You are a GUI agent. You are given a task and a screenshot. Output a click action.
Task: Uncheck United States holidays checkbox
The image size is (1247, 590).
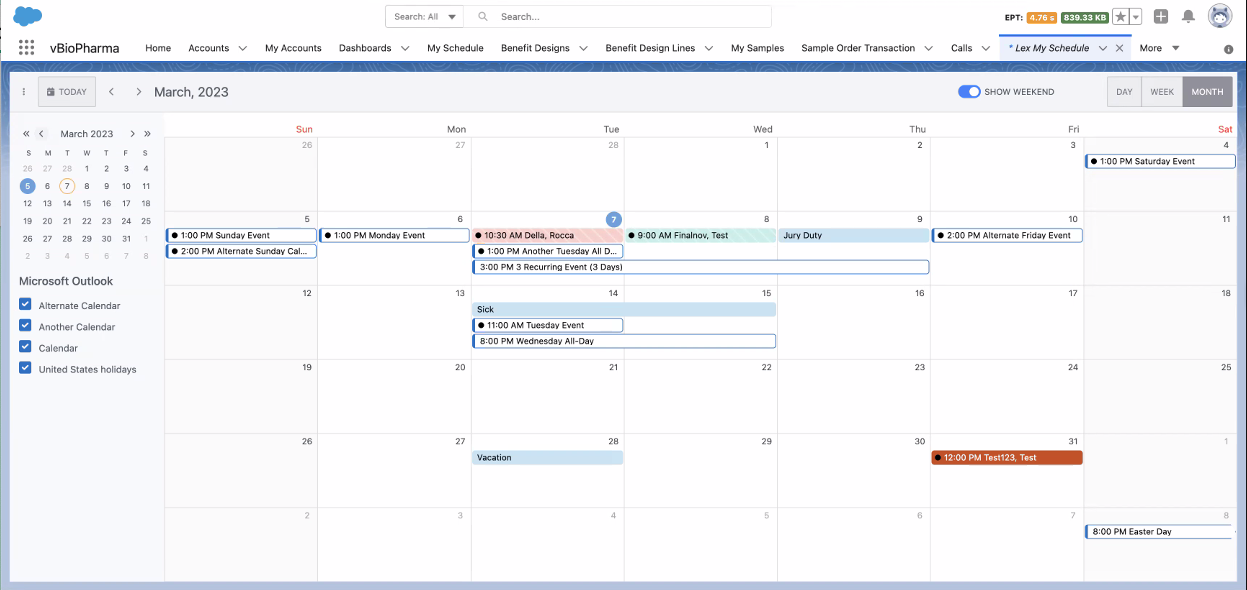tap(26, 368)
